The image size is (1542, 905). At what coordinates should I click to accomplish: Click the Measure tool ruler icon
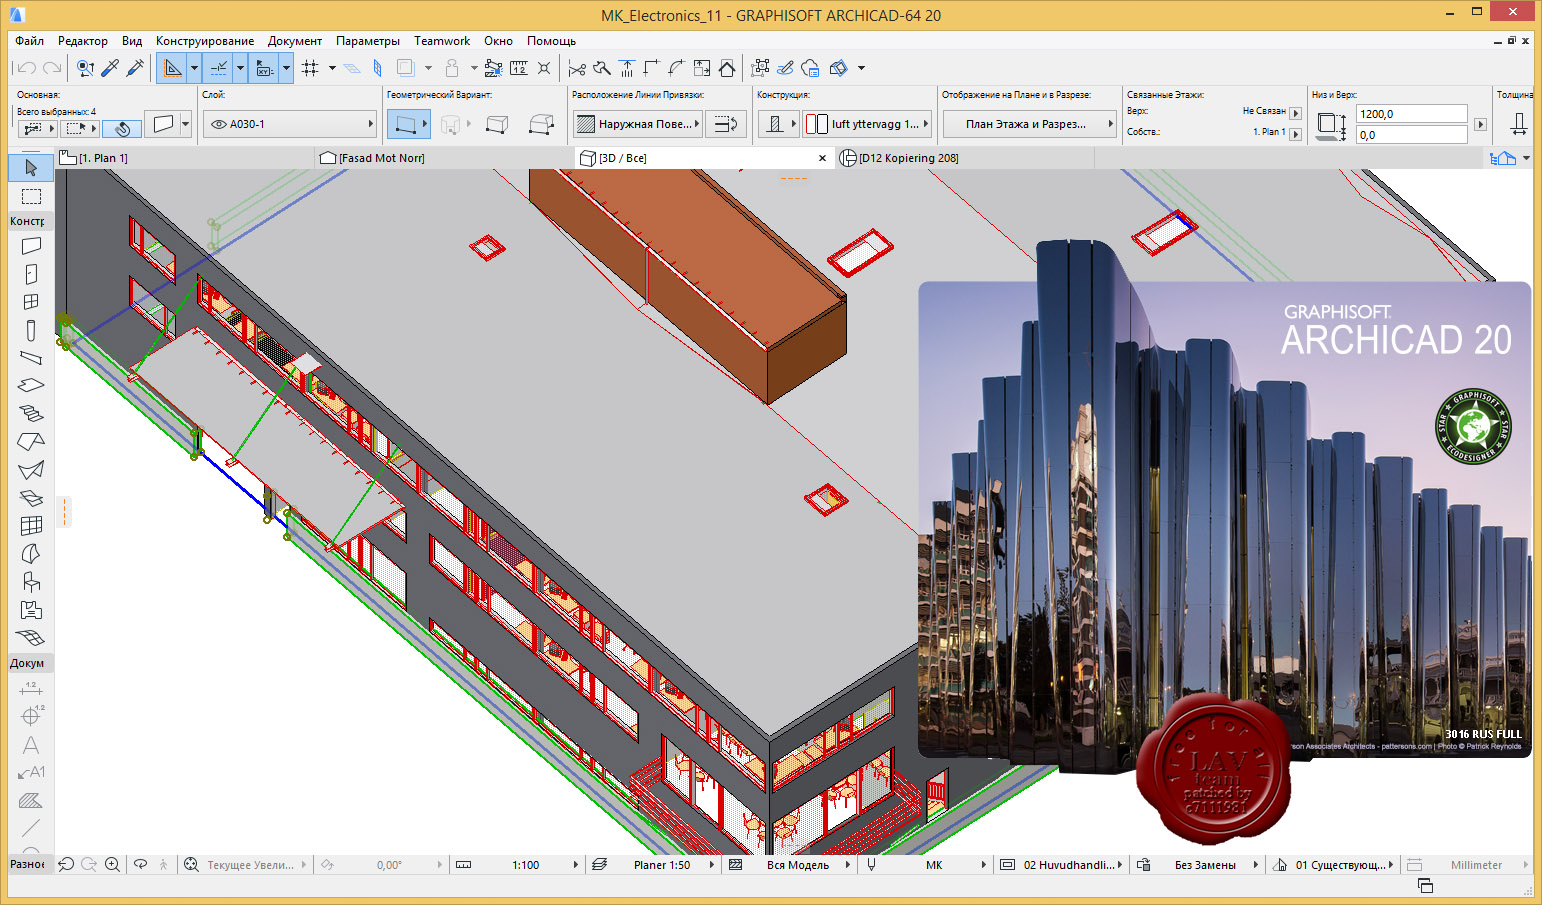[518, 68]
